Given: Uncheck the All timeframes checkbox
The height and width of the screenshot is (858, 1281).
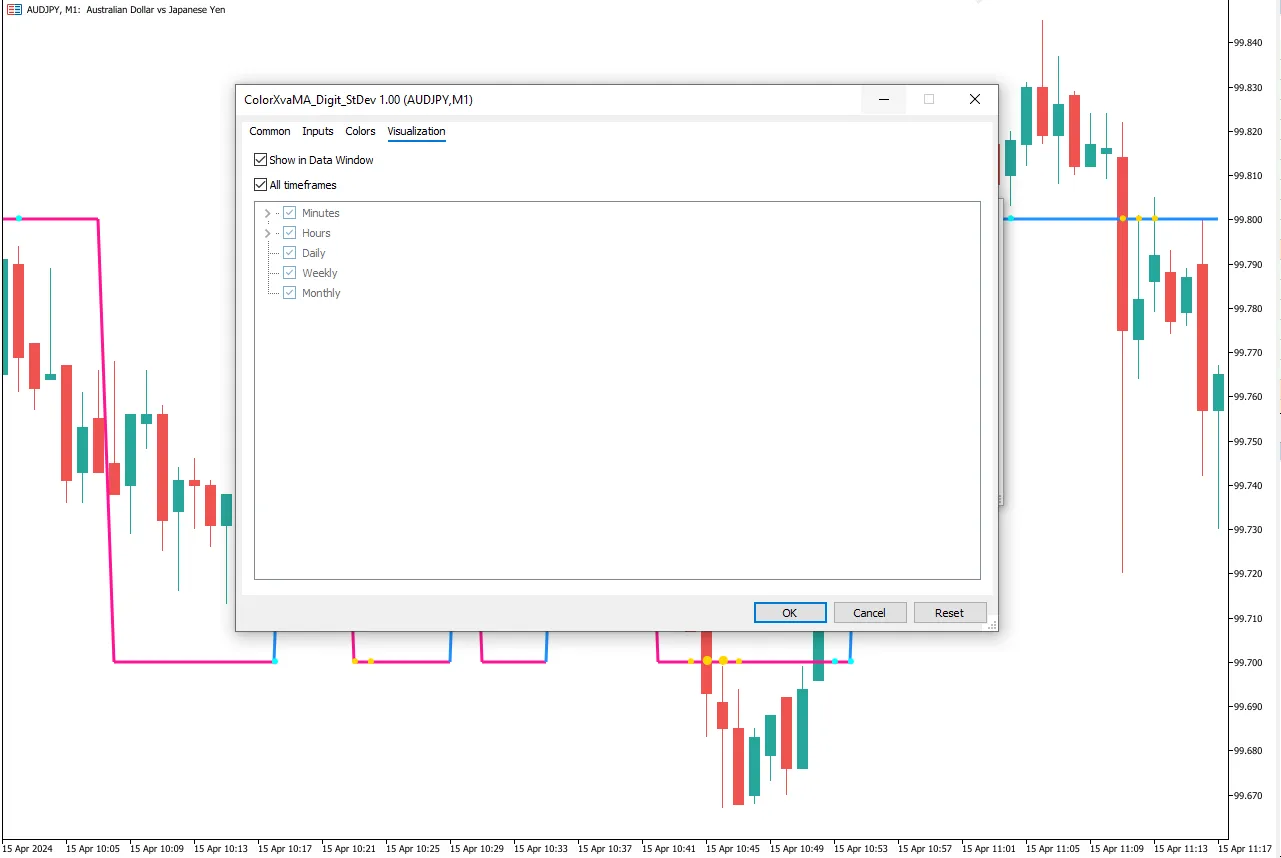Looking at the screenshot, I should click(260, 185).
